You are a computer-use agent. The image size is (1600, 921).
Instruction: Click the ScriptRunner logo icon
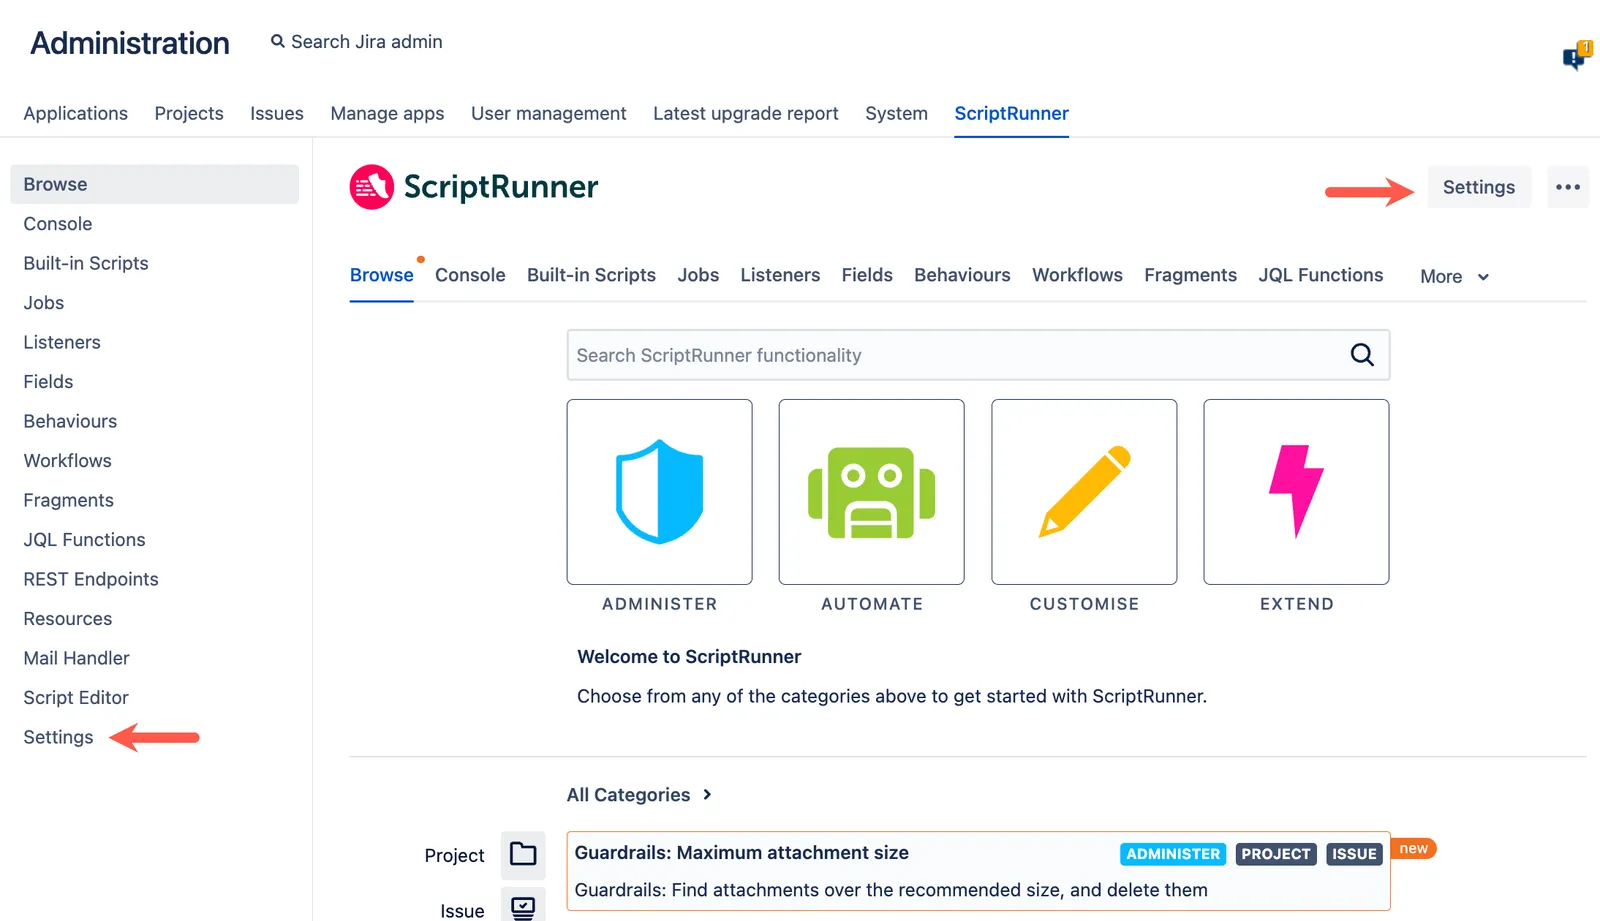[x=371, y=187]
